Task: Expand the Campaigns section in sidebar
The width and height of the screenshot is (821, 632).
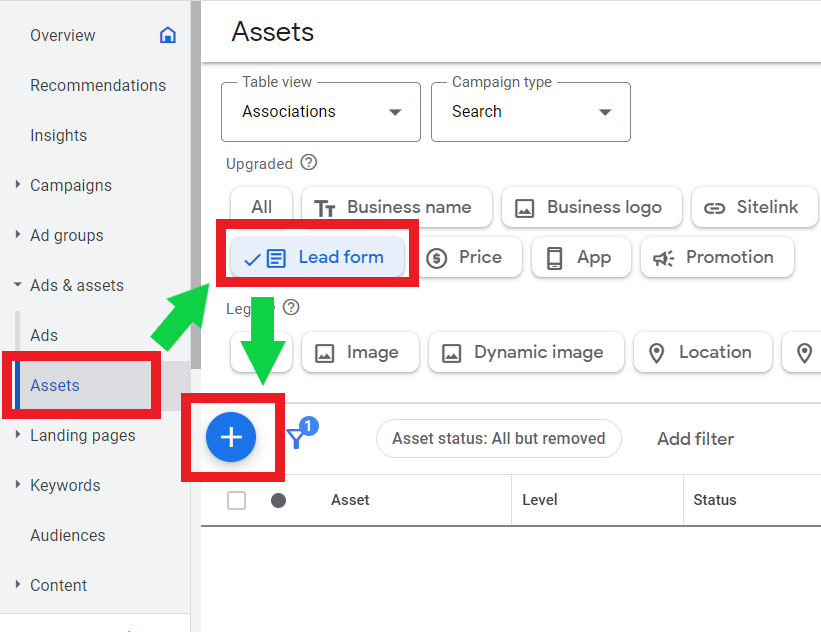Action: (x=70, y=185)
